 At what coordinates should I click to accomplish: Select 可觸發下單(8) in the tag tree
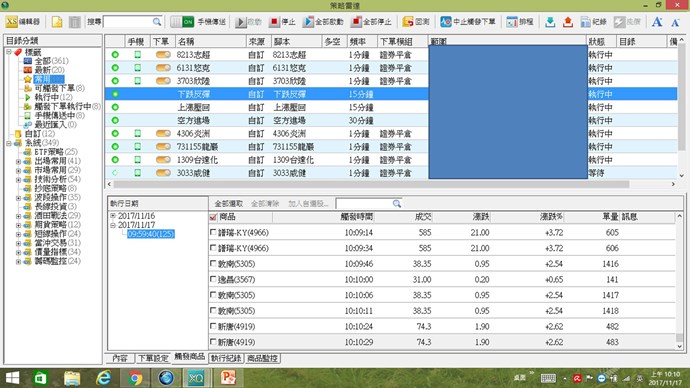59,88
